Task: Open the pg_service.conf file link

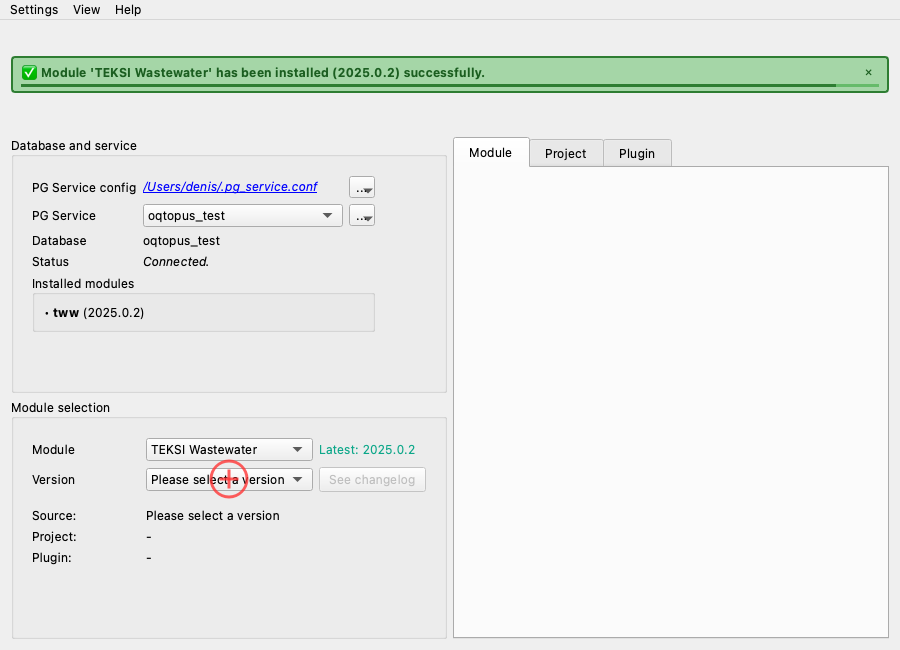Action: pos(230,187)
